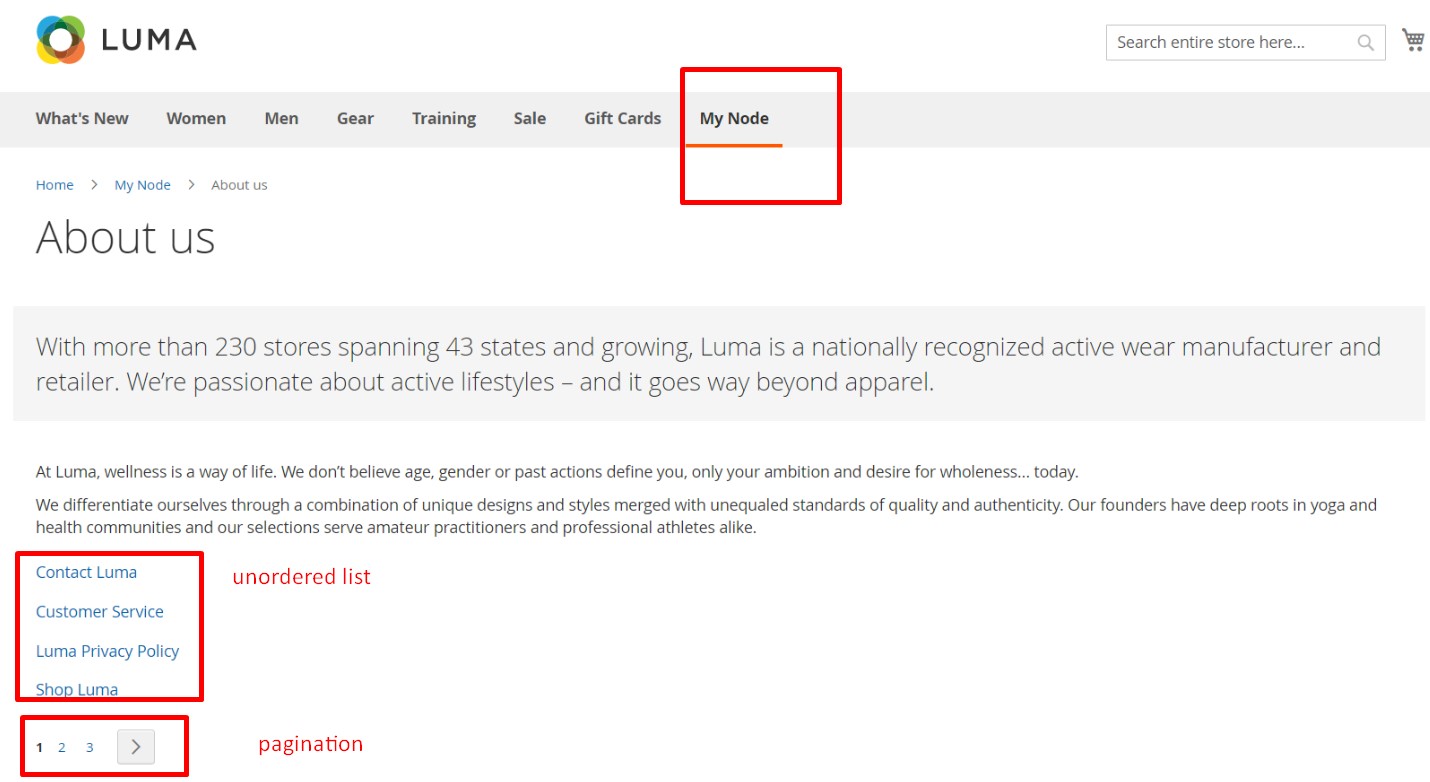Open the What's New menu

click(82, 118)
